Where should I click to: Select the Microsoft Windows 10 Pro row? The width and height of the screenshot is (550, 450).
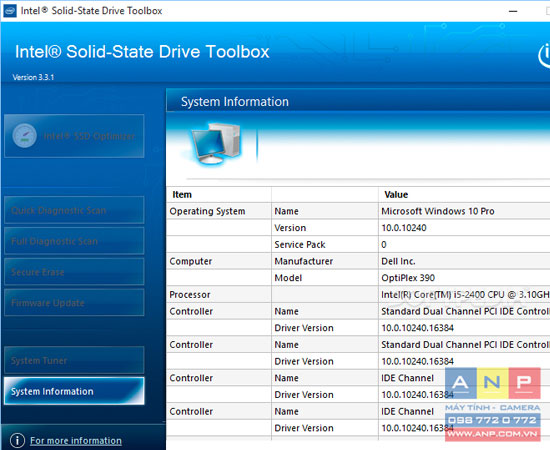click(358, 211)
